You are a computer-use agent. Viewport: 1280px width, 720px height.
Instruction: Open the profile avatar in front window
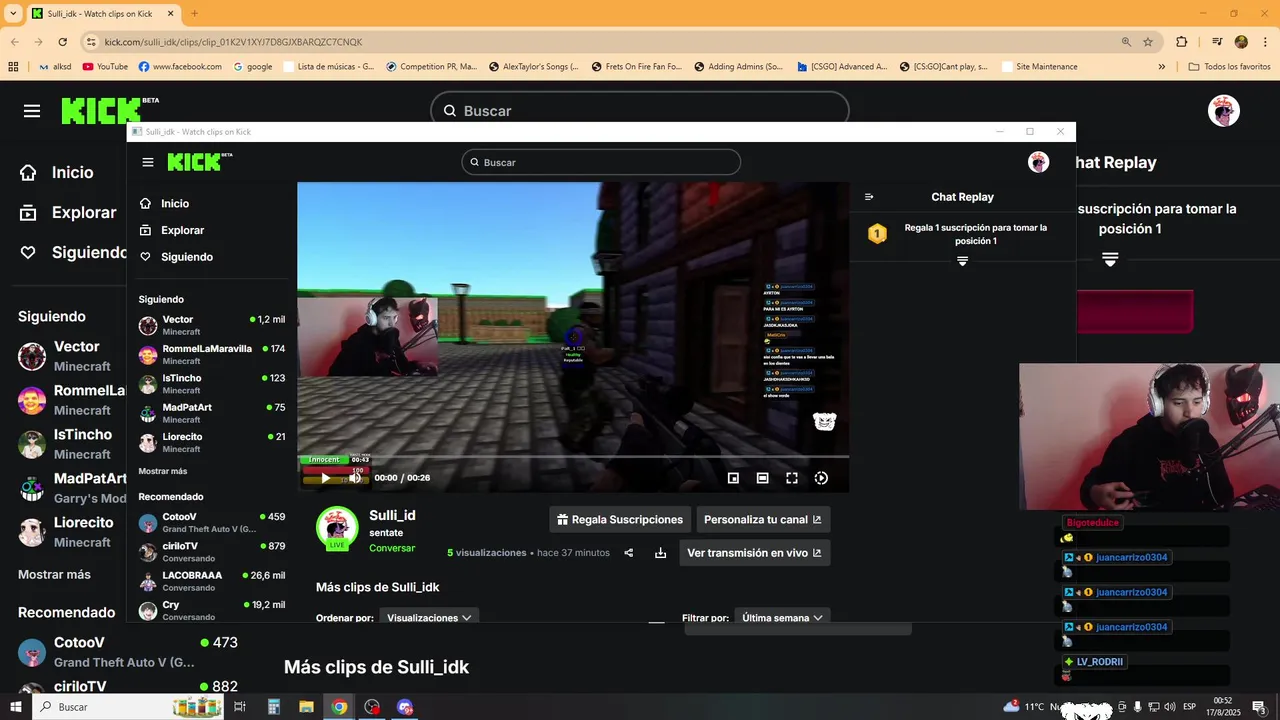point(1038,162)
